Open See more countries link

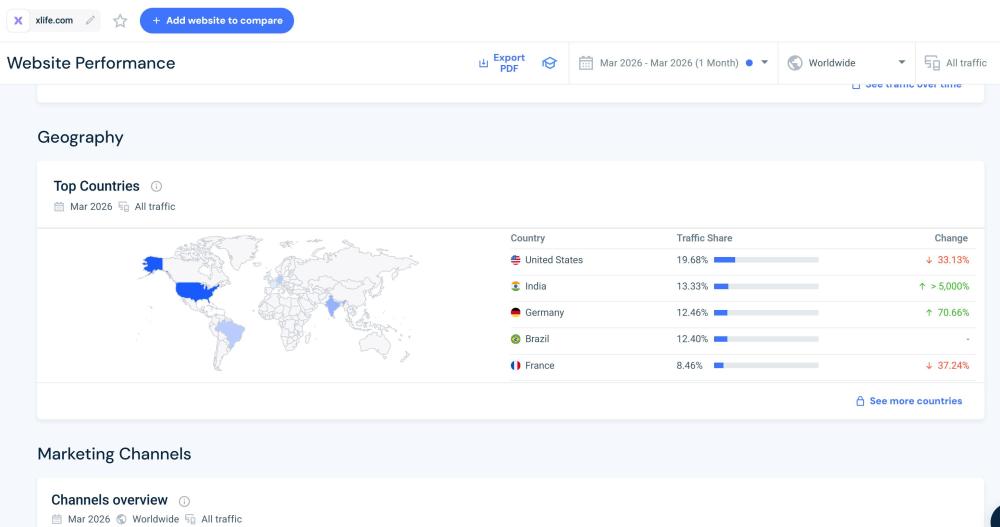pyautogui.click(x=908, y=401)
